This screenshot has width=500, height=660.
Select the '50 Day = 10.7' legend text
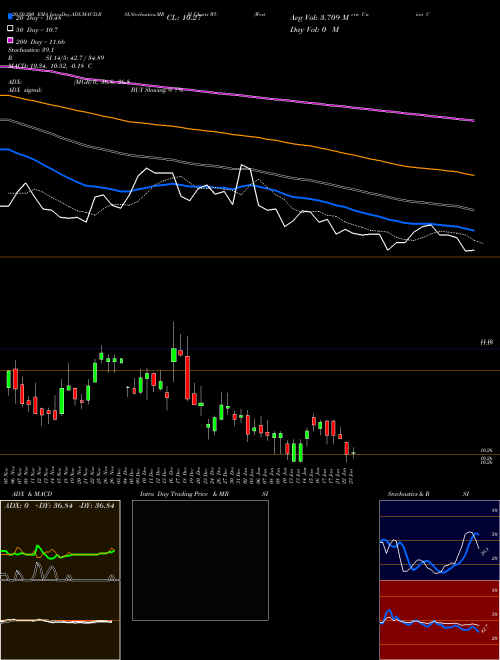pyautogui.click(x=37, y=30)
